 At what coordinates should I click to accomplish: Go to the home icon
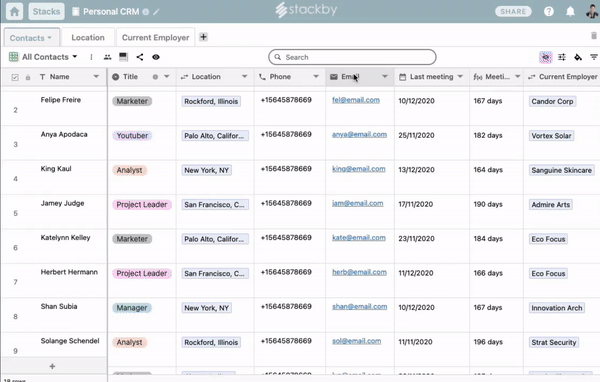click(x=15, y=11)
